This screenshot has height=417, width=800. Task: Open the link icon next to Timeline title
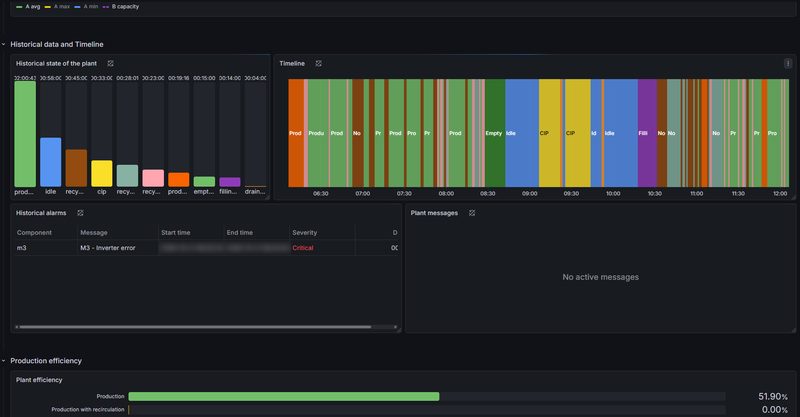318,63
